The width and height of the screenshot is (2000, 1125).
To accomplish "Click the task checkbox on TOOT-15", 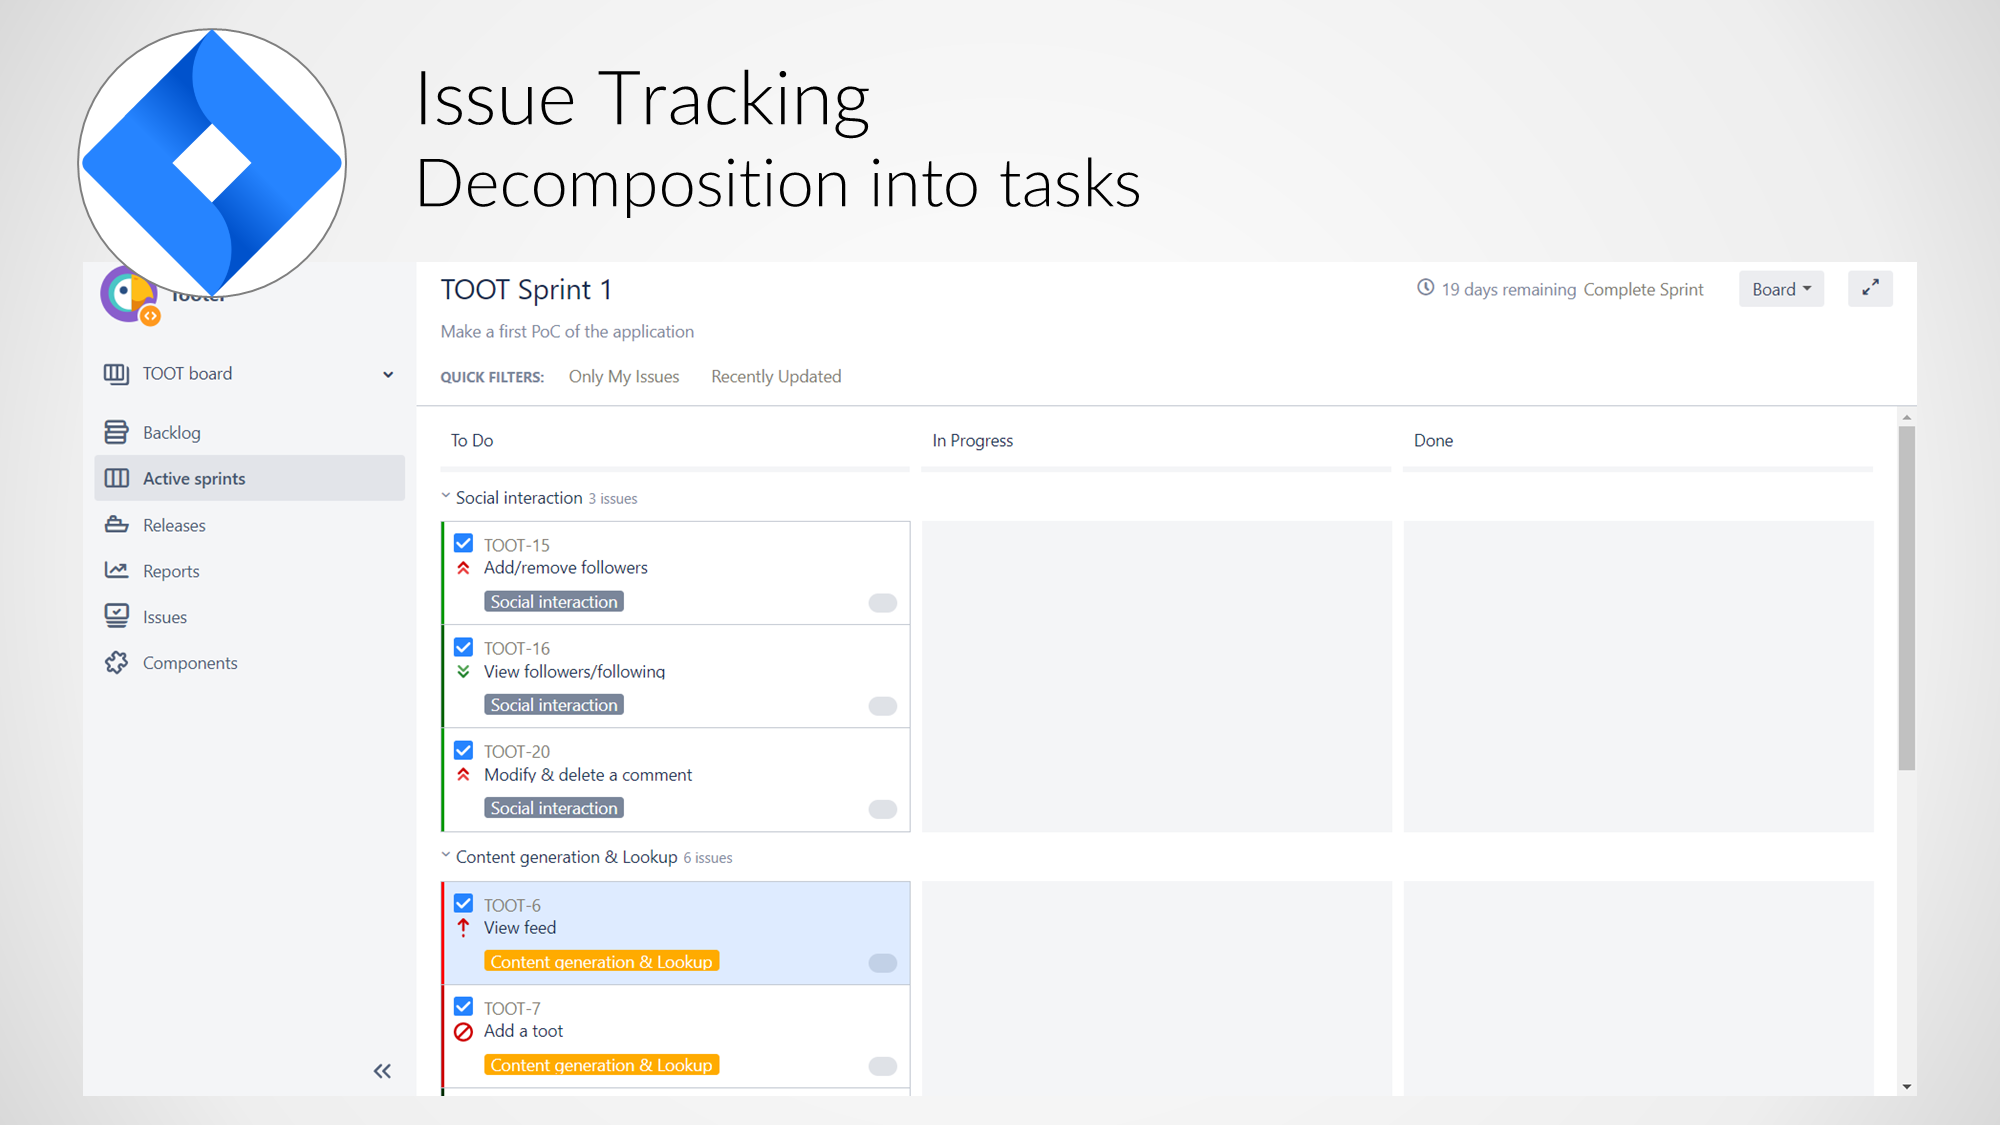I will click(463, 543).
